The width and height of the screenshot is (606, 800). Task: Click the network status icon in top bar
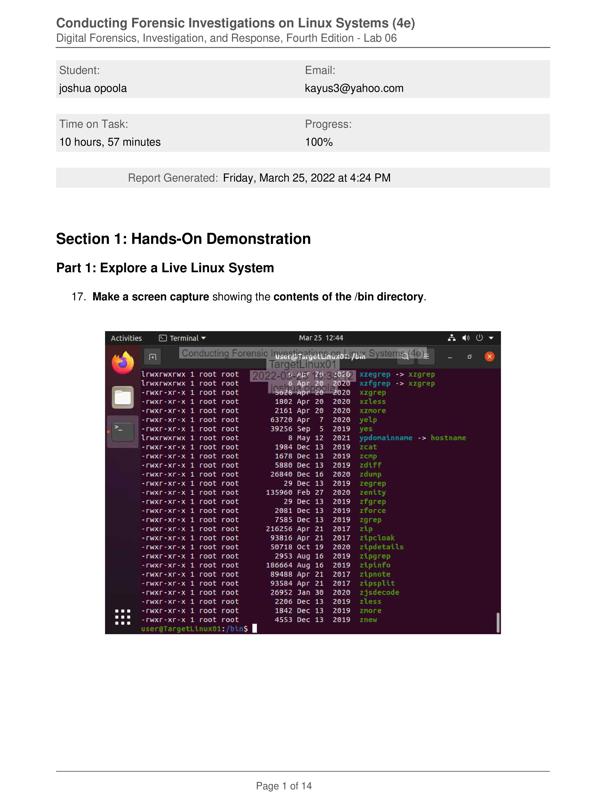point(451,338)
